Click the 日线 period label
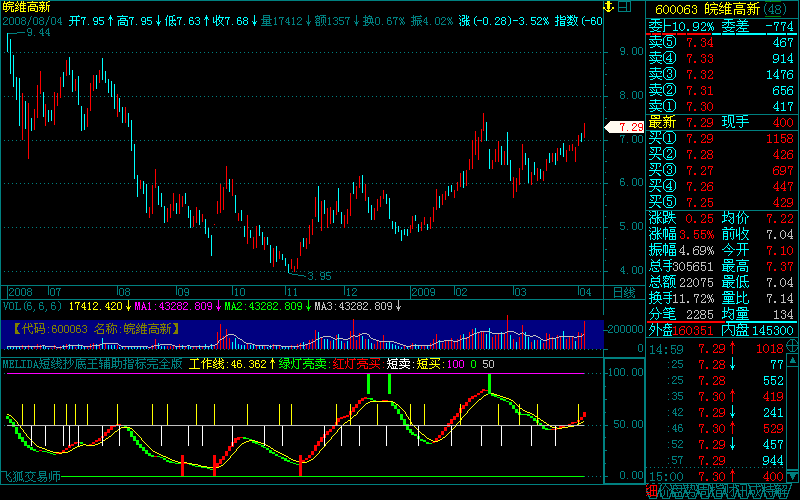800x500 pixels. (x=624, y=292)
